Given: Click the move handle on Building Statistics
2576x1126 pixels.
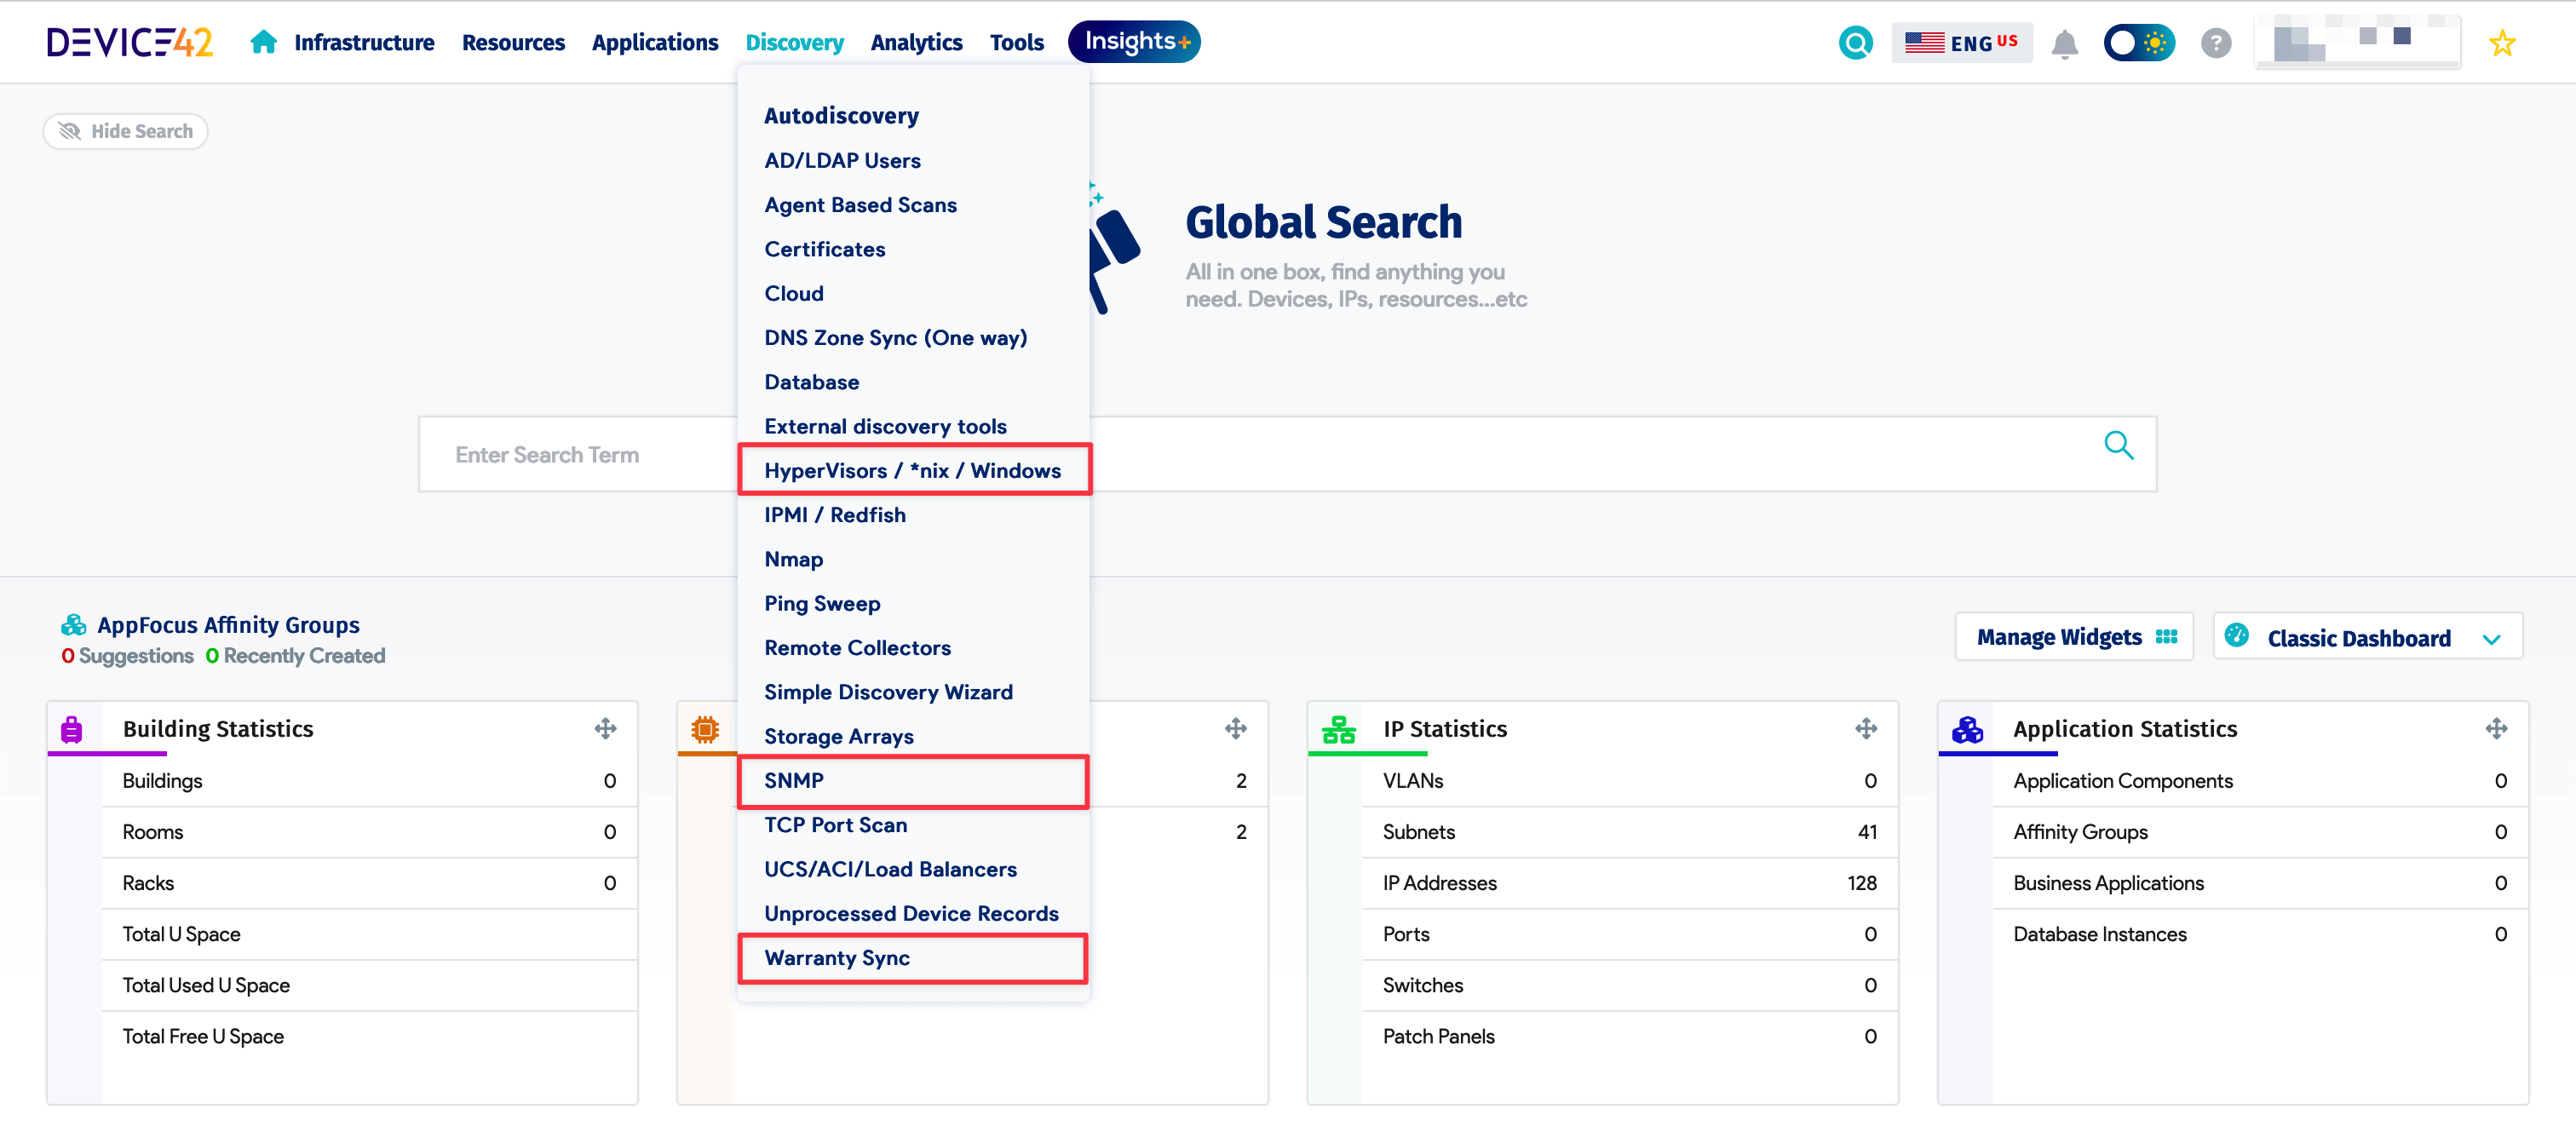Looking at the screenshot, I should (605, 728).
